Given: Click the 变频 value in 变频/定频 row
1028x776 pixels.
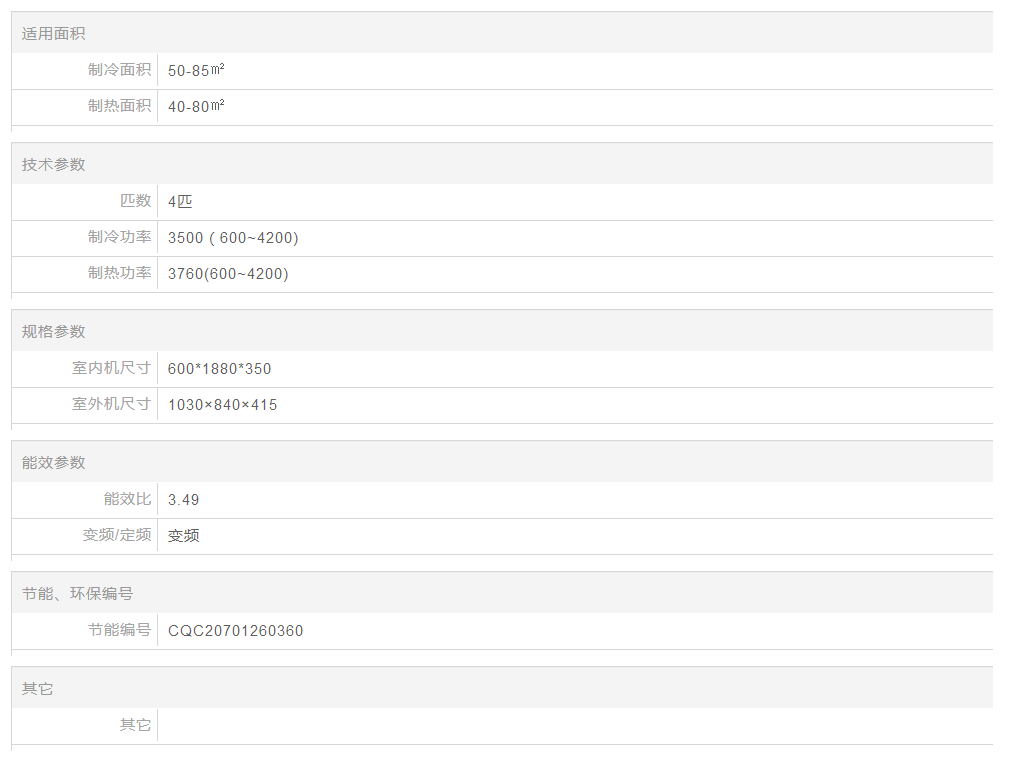Looking at the screenshot, I should coord(184,536).
